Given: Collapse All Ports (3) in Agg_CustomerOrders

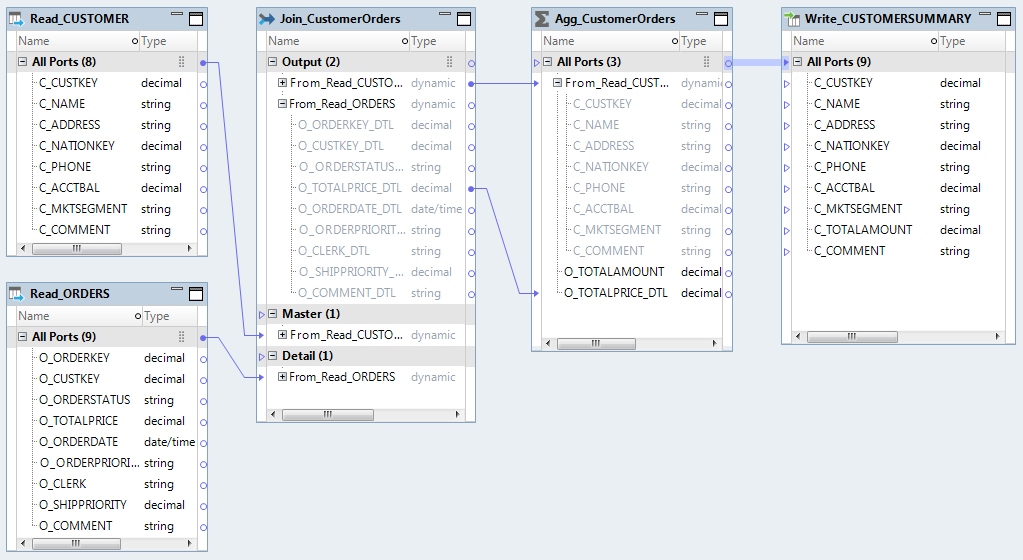Looking at the screenshot, I should (x=547, y=62).
